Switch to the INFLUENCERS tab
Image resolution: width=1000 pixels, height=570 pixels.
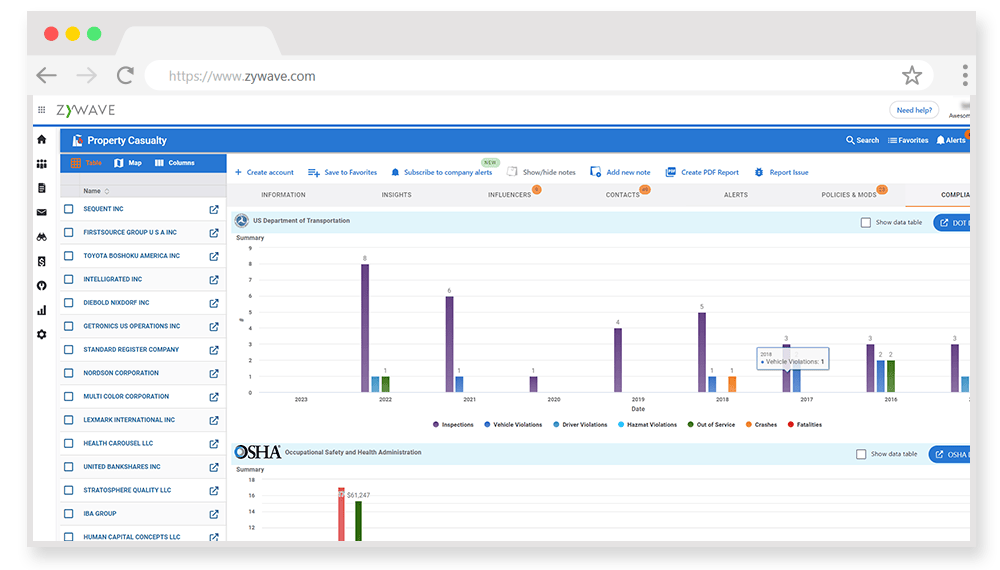click(510, 194)
